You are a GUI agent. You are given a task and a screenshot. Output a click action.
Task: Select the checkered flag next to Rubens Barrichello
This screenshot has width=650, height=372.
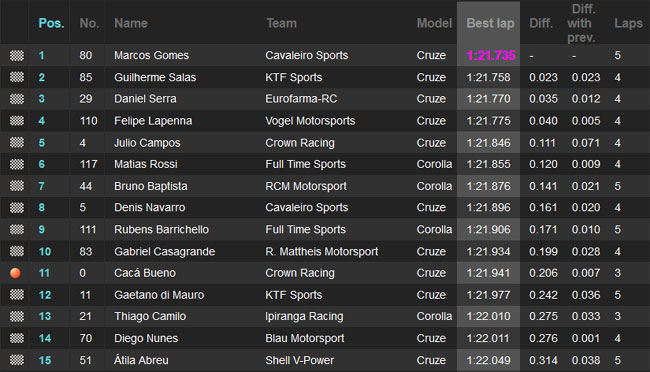pos(17,229)
